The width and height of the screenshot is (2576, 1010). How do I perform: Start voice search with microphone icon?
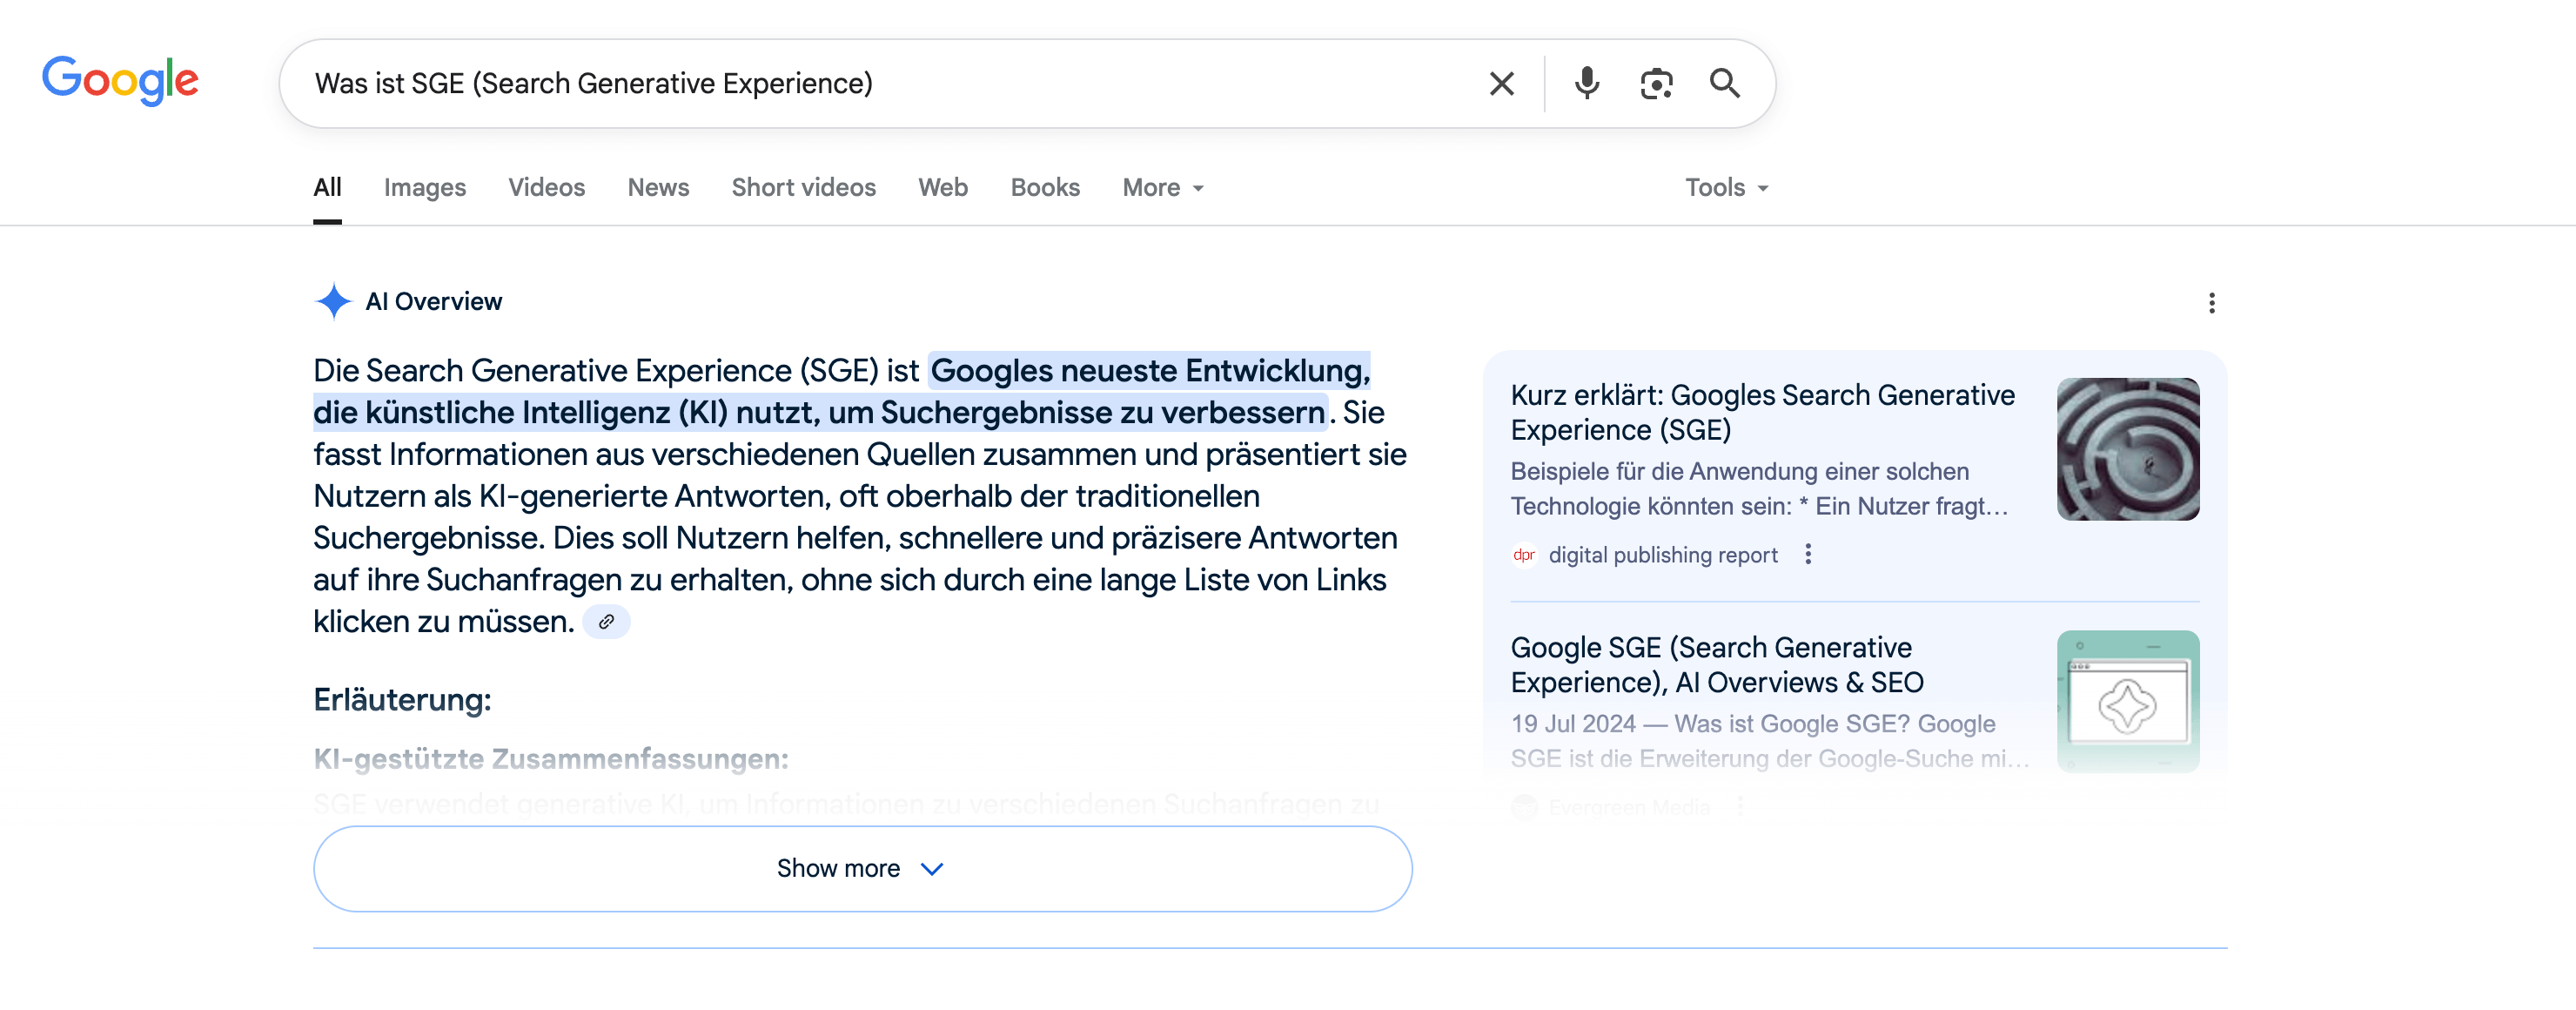click(1586, 84)
